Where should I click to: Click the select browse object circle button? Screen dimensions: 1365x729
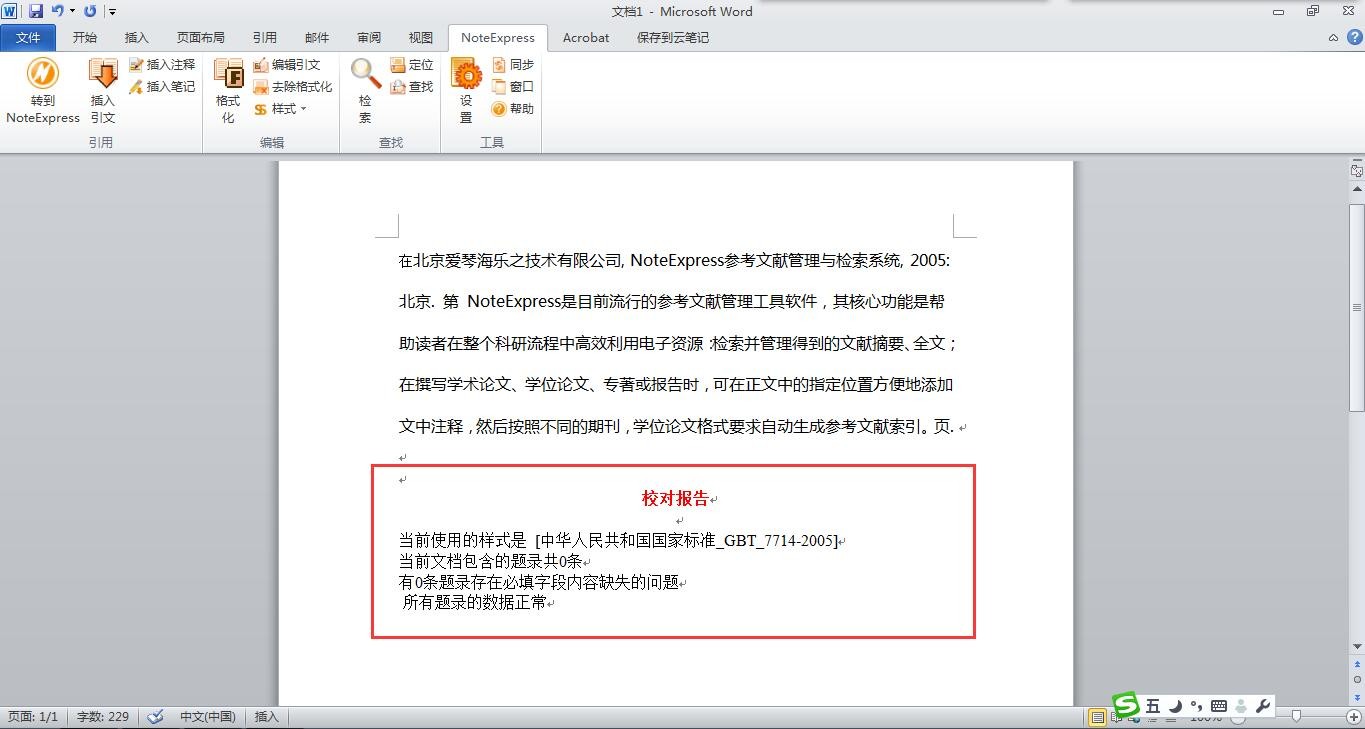[1357, 680]
